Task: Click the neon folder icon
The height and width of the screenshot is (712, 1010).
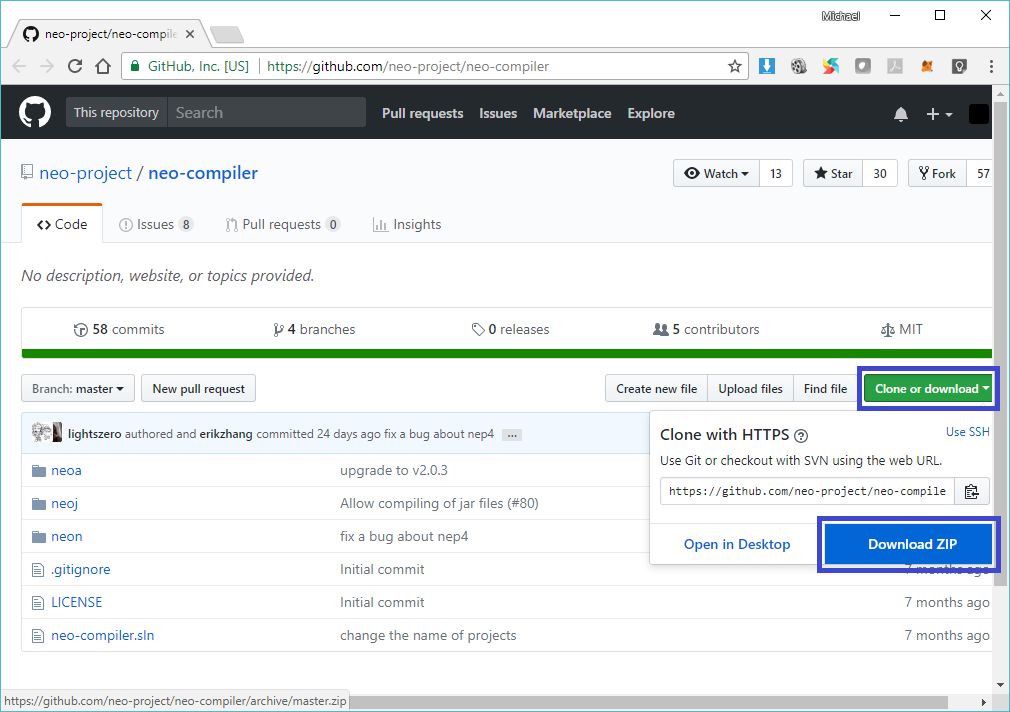Action: point(39,537)
